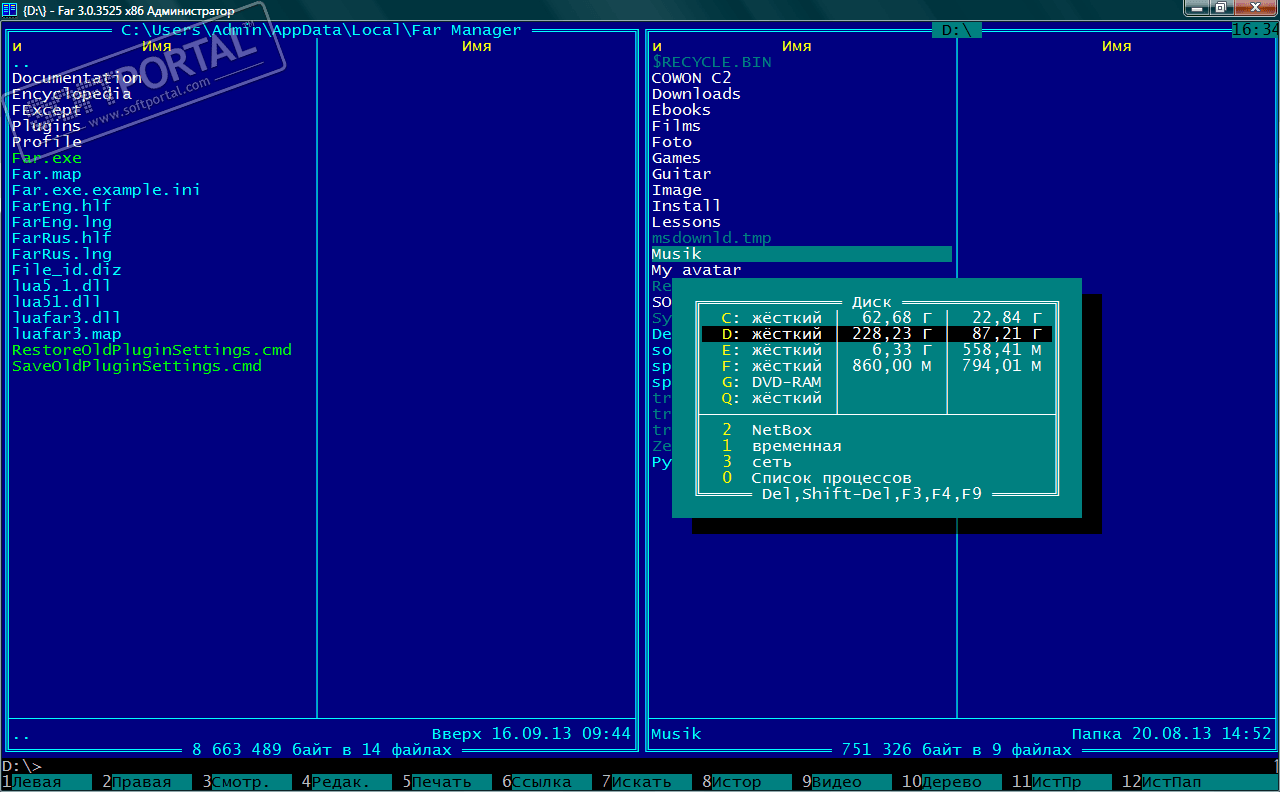
Task: Select RestoreOldPluginSettings.cmd file
Action: [x=152, y=350]
